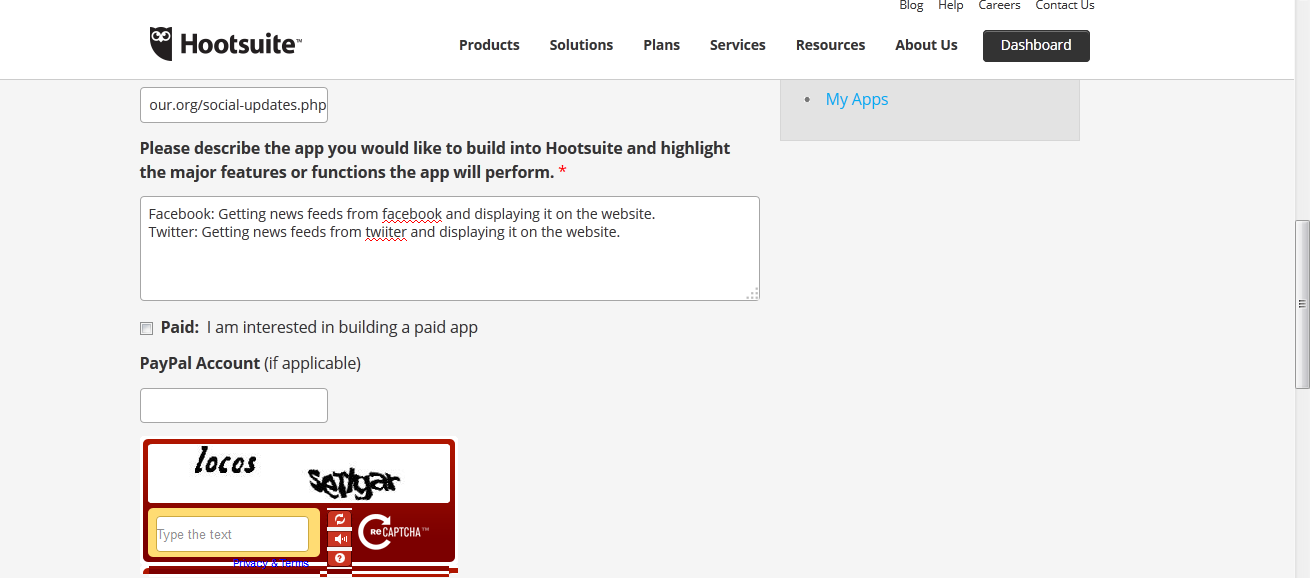Open the About Us menu
The height and width of the screenshot is (578, 1310).
[x=926, y=45]
